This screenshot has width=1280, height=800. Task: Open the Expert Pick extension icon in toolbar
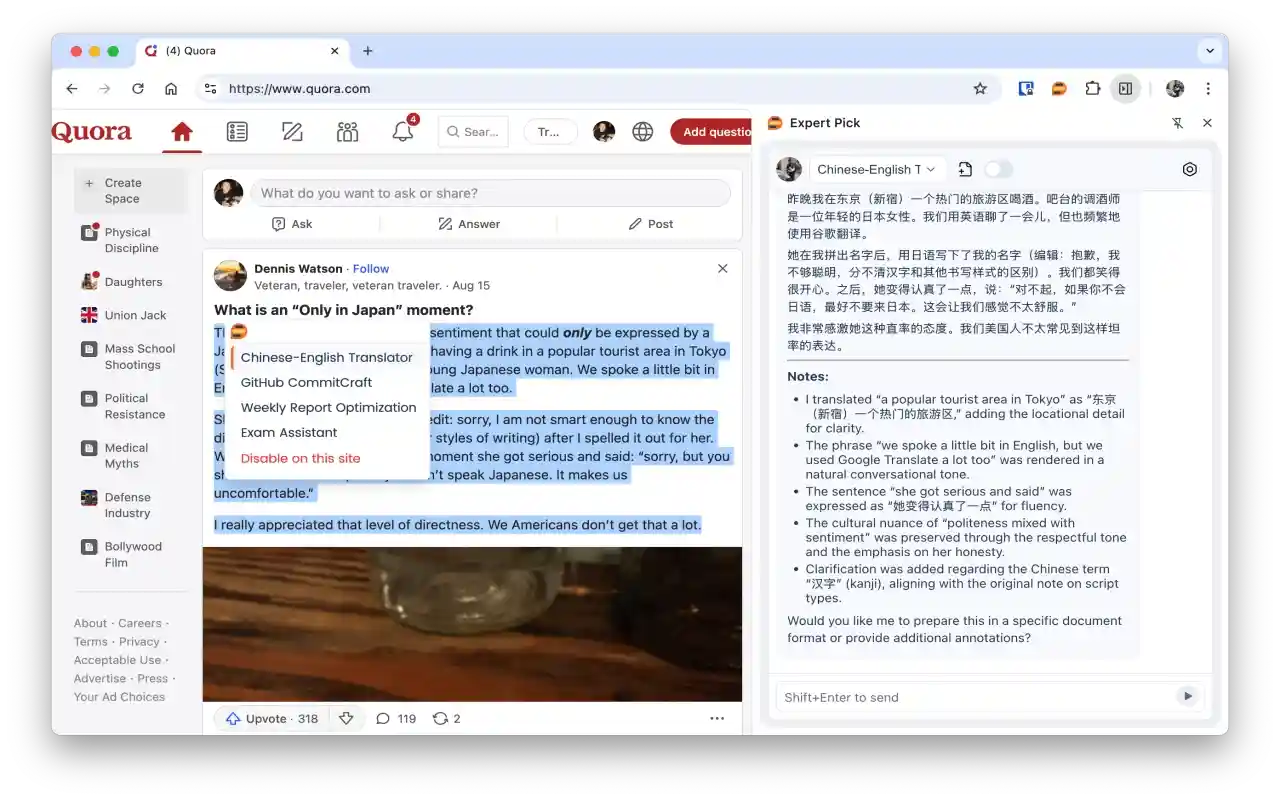pos(1059,89)
